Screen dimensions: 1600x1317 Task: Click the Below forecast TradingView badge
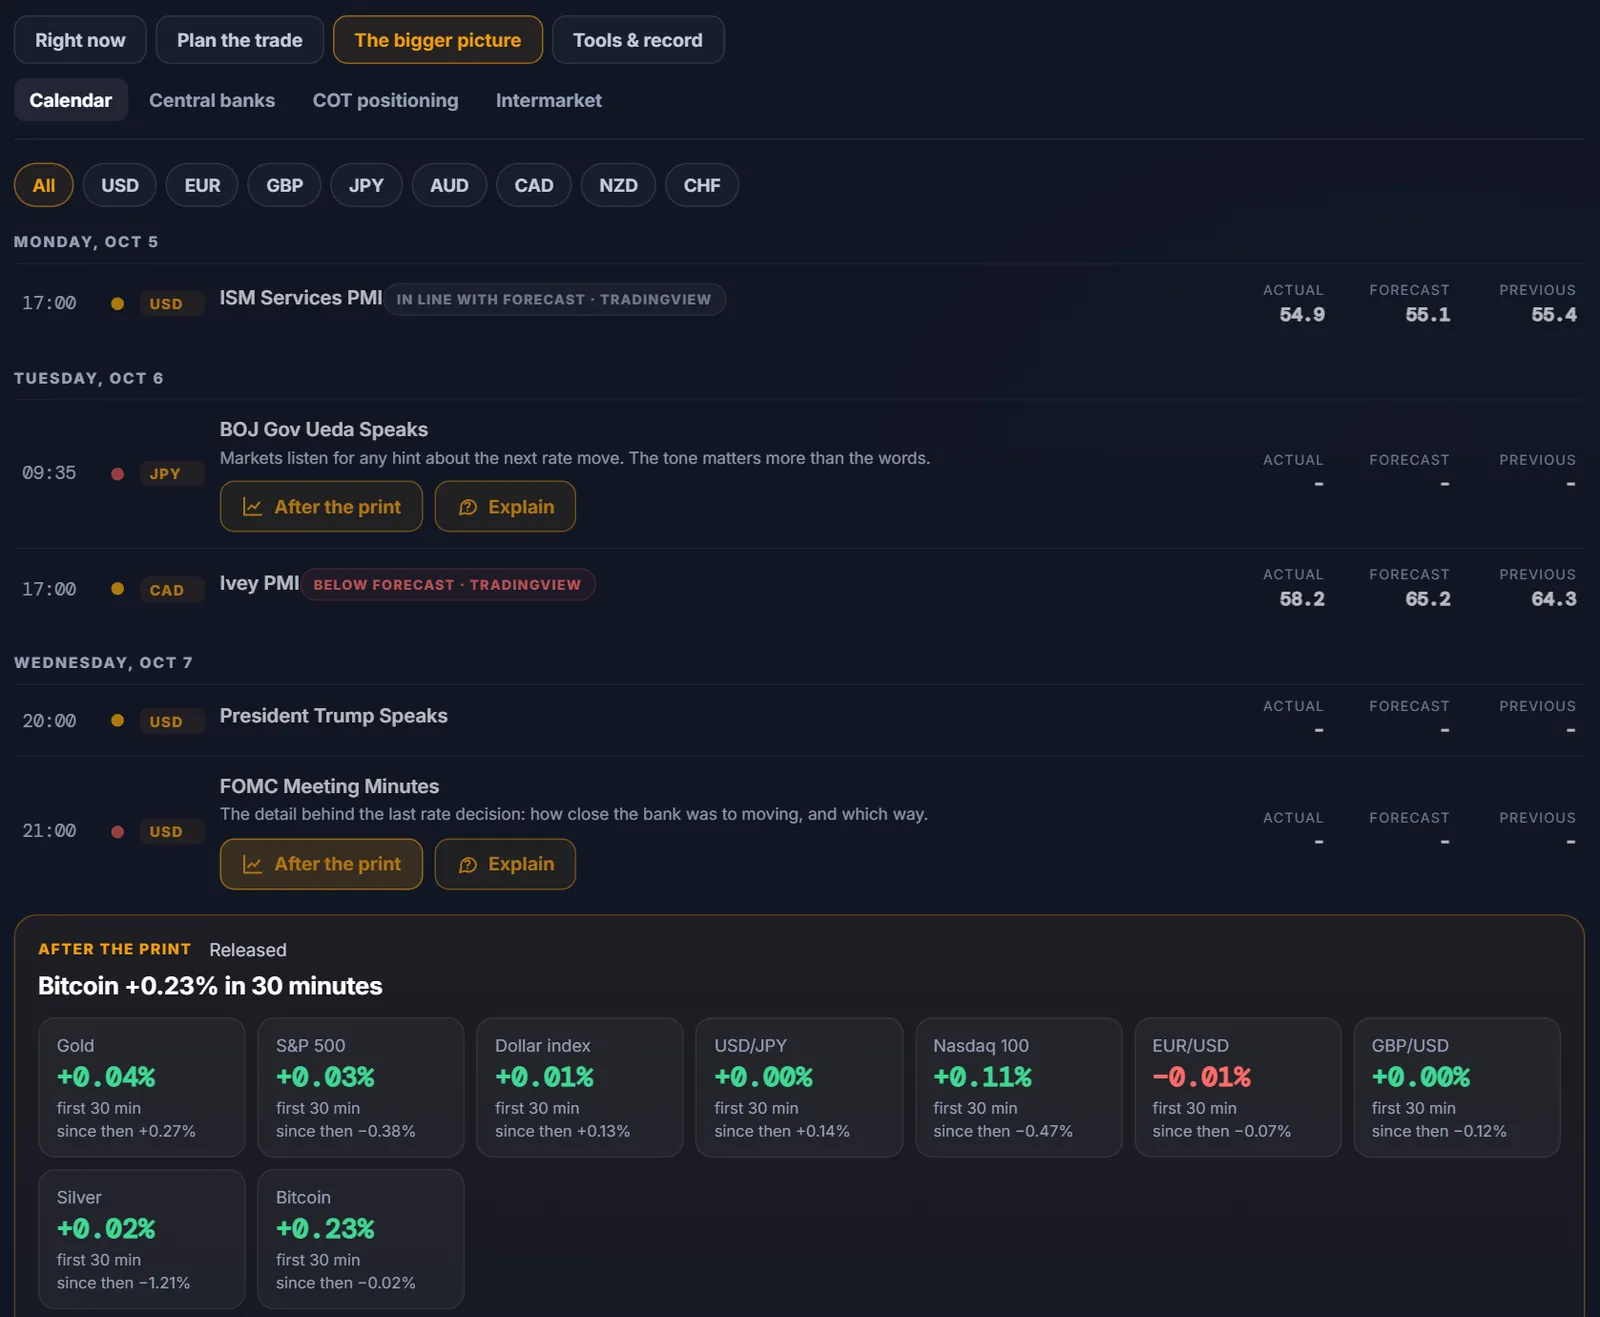[447, 585]
